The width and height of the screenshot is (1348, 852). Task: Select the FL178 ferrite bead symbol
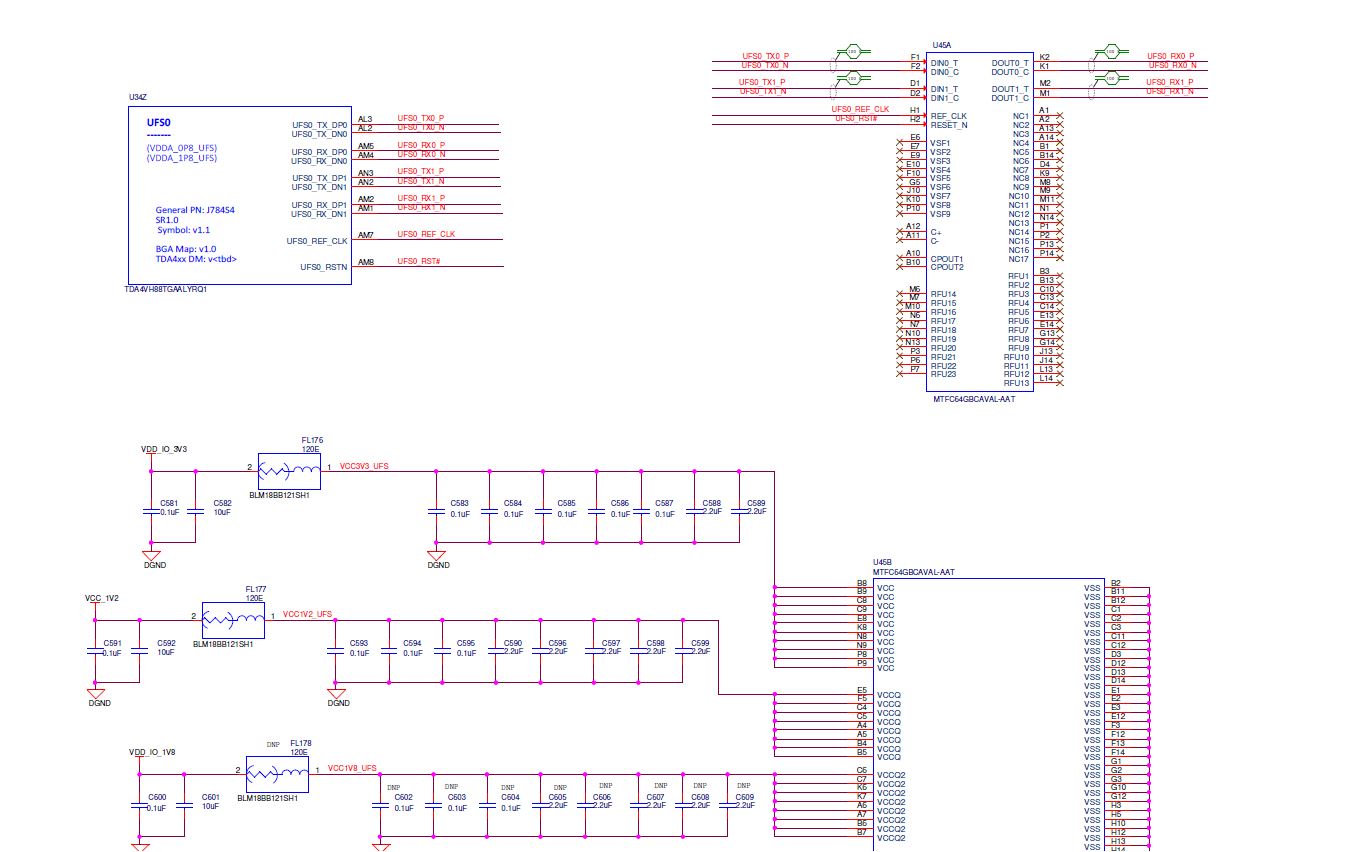tap(277, 772)
